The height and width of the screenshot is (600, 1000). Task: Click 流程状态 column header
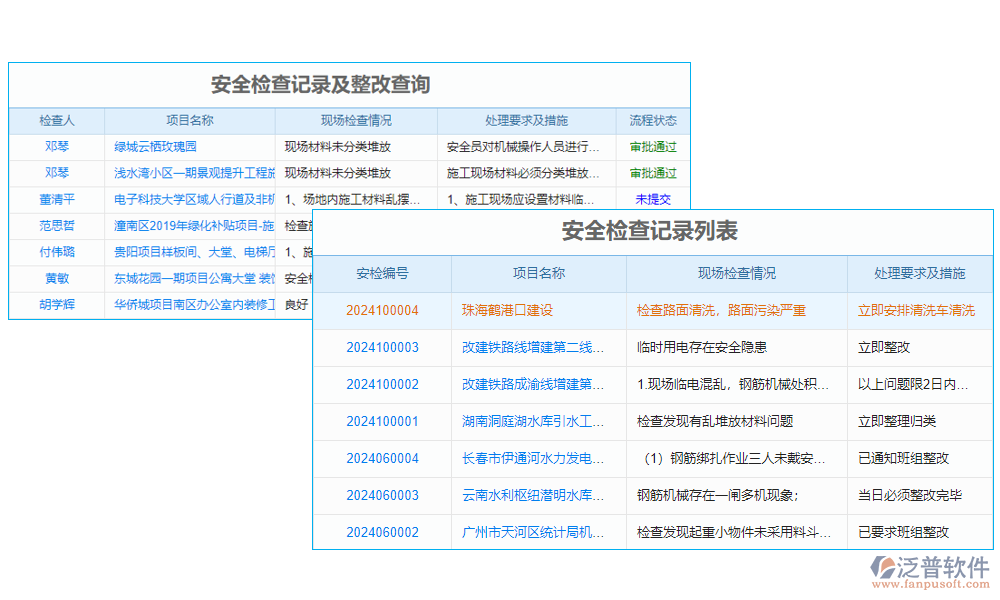pos(654,120)
